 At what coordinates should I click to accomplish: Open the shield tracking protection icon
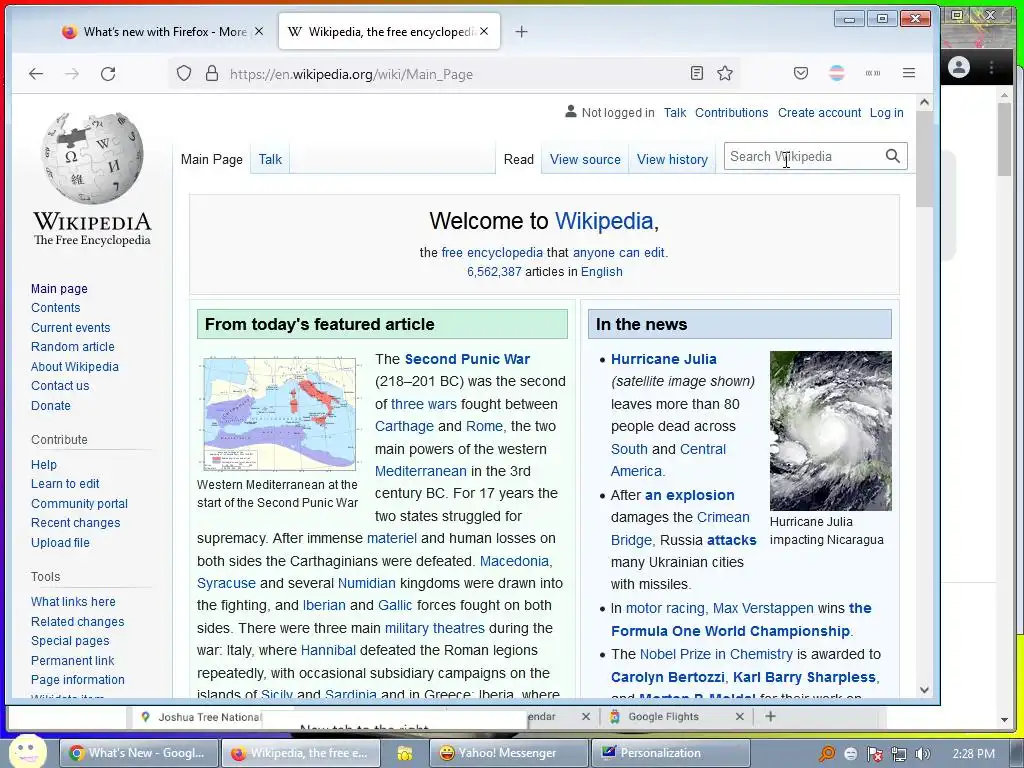[x=184, y=73]
